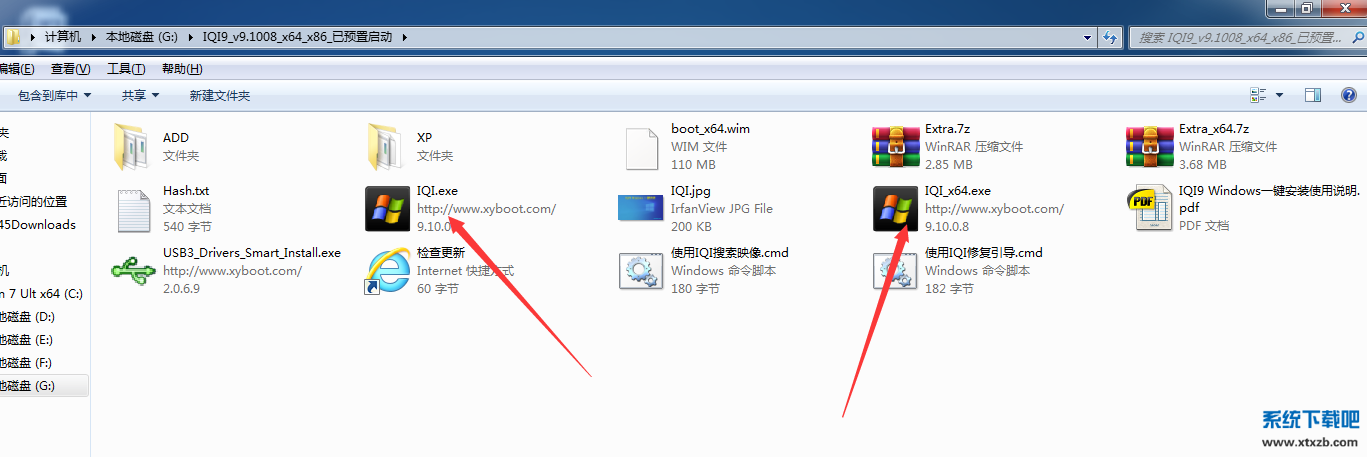Toggle the preview pane button
The image size is (1367, 457).
tap(1313, 95)
